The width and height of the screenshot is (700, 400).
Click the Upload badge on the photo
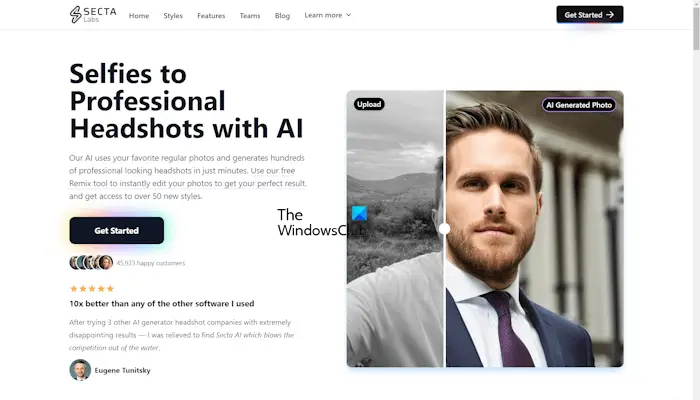point(369,104)
